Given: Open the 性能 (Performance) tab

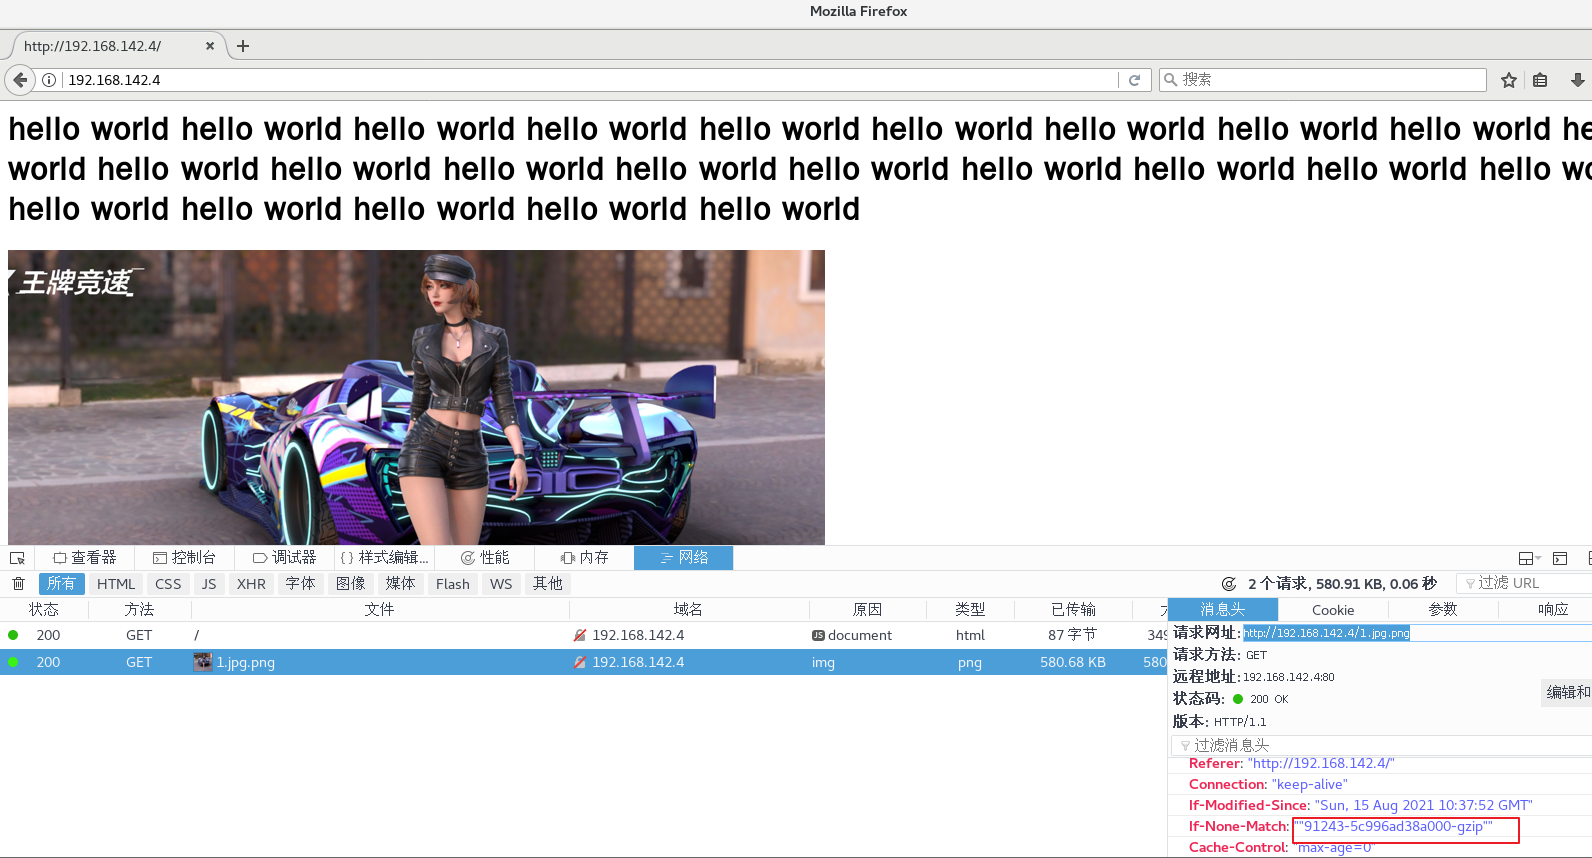Looking at the screenshot, I should coord(484,558).
